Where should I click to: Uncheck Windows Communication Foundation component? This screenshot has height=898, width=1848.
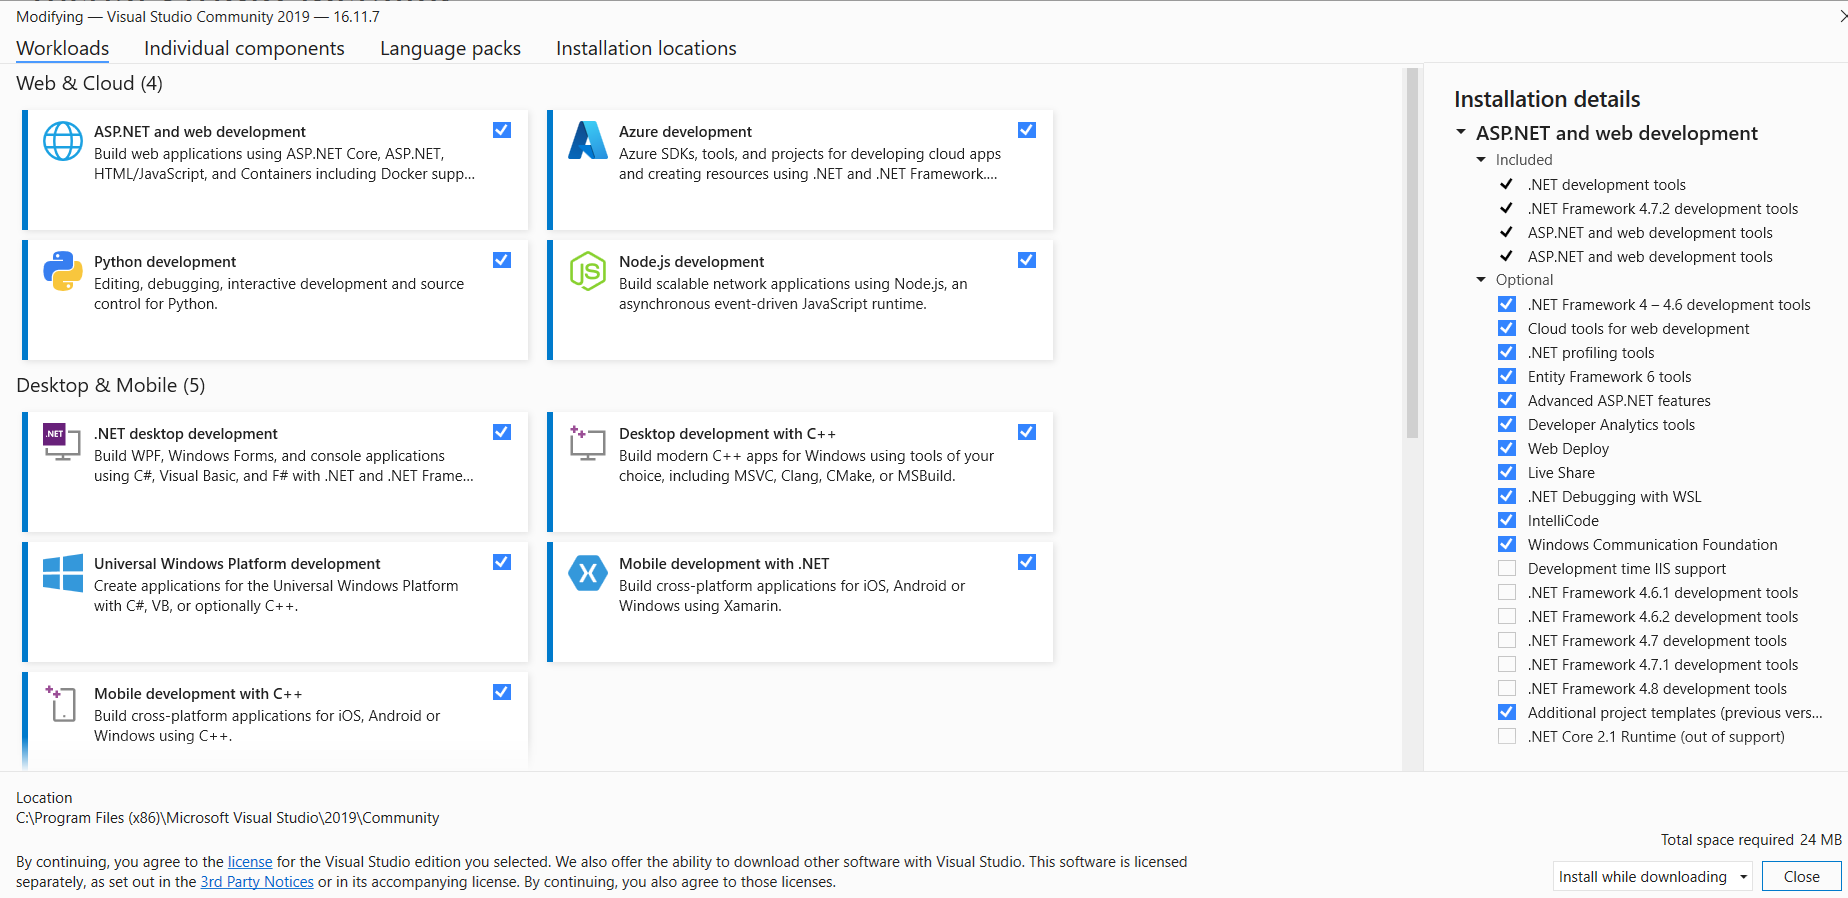[1507, 544]
